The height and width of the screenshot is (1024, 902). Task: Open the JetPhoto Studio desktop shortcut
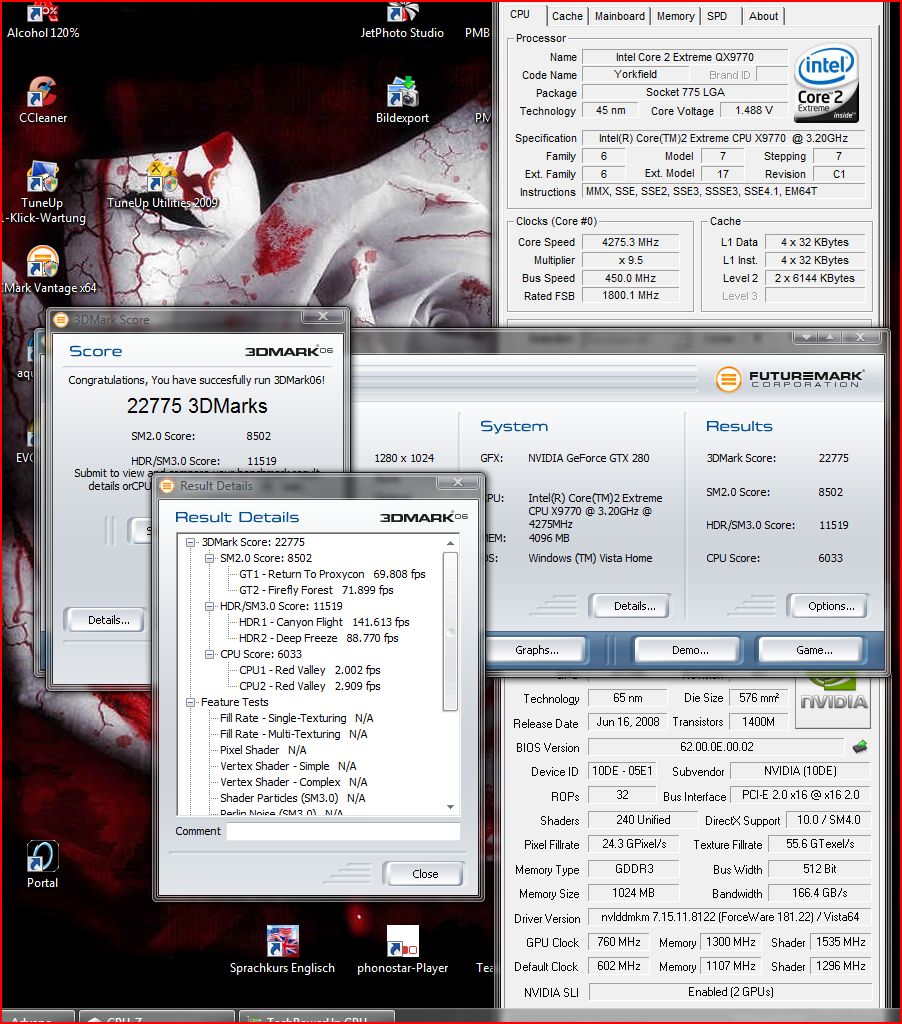402,20
